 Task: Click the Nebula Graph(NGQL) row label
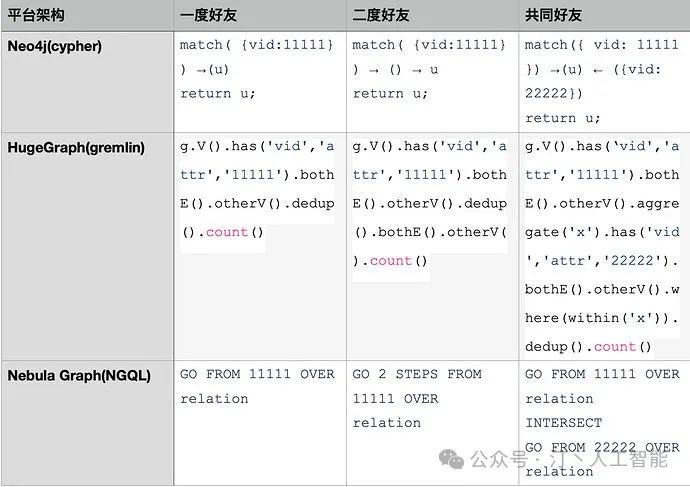point(79,375)
